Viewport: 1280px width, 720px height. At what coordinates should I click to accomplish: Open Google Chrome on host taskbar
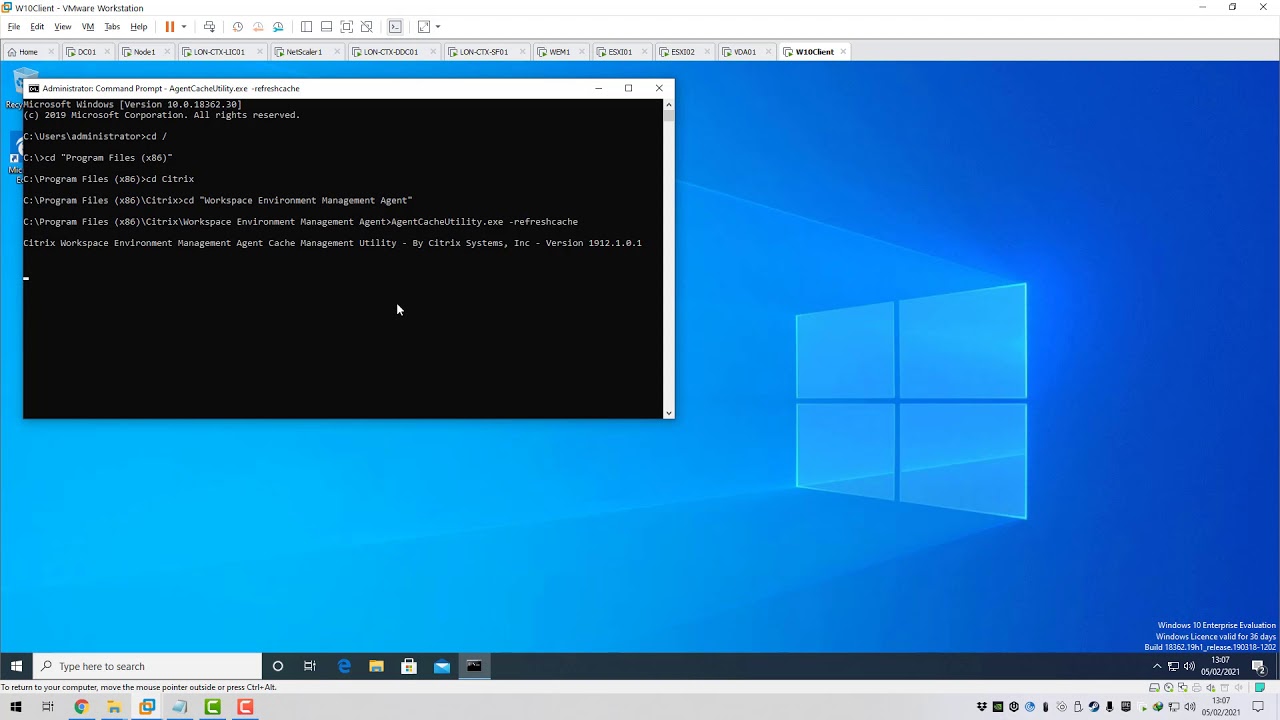coord(81,707)
